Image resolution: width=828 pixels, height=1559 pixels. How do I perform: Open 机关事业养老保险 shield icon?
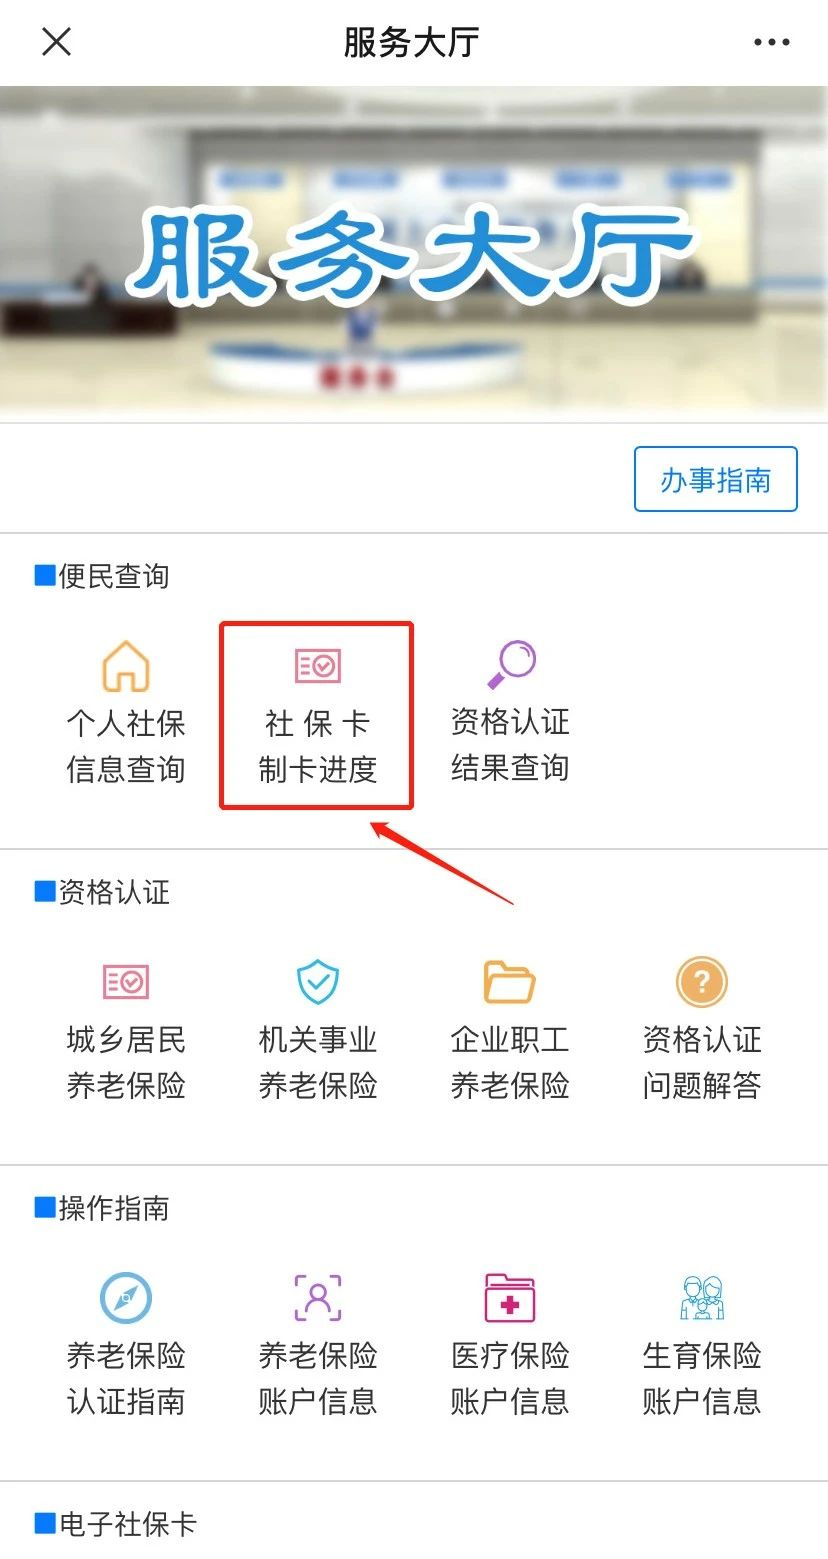point(318,982)
